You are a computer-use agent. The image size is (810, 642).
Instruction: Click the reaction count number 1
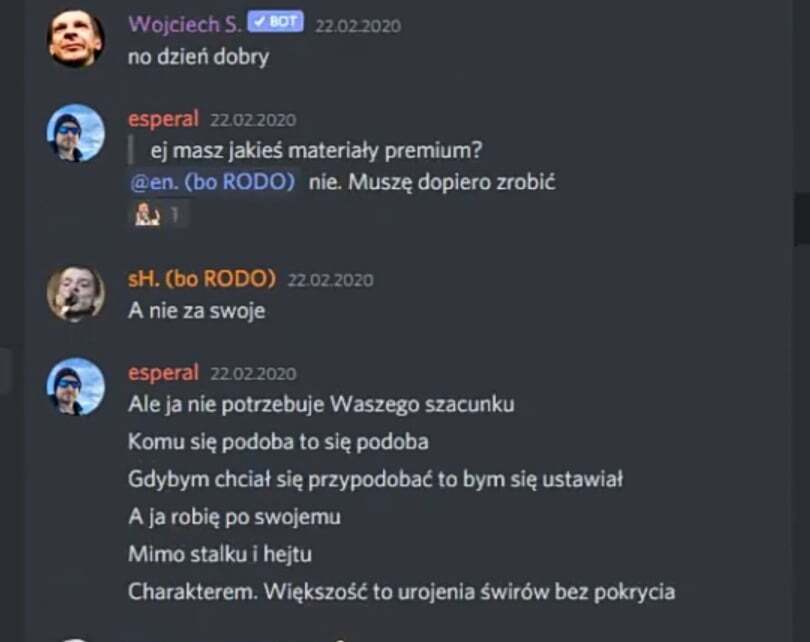[175, 214]
